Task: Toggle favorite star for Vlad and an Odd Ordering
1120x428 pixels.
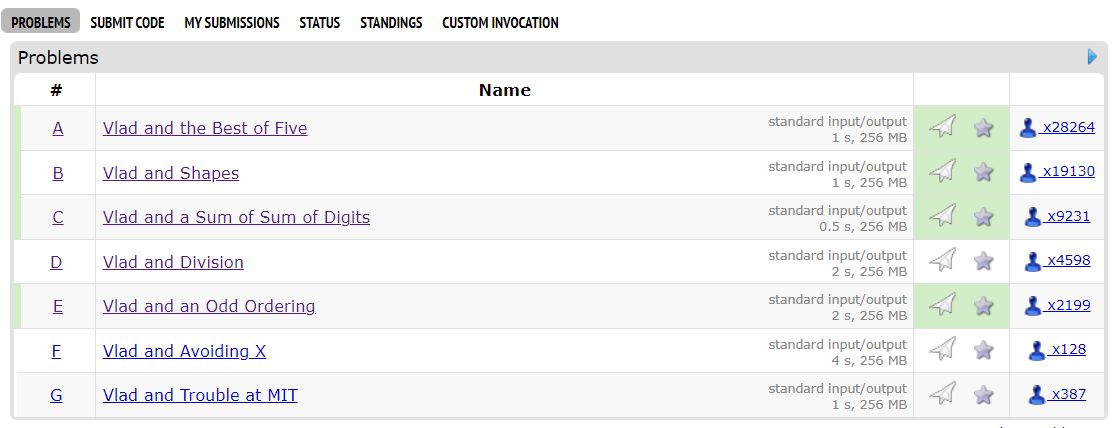Action: click(984, 305)
